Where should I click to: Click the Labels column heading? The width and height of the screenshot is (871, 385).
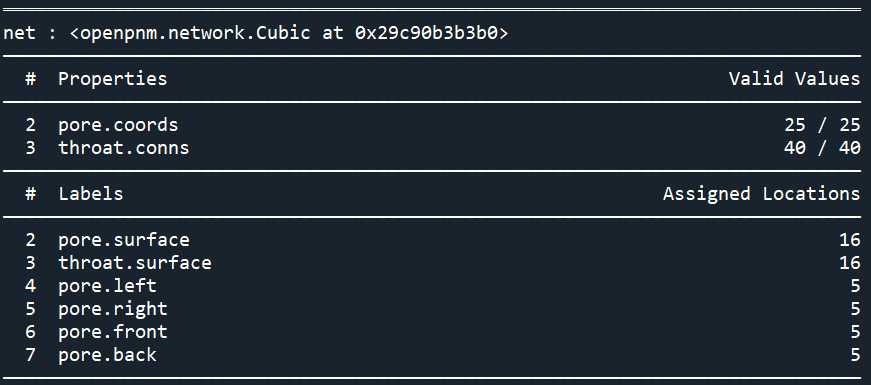[91, 193]
